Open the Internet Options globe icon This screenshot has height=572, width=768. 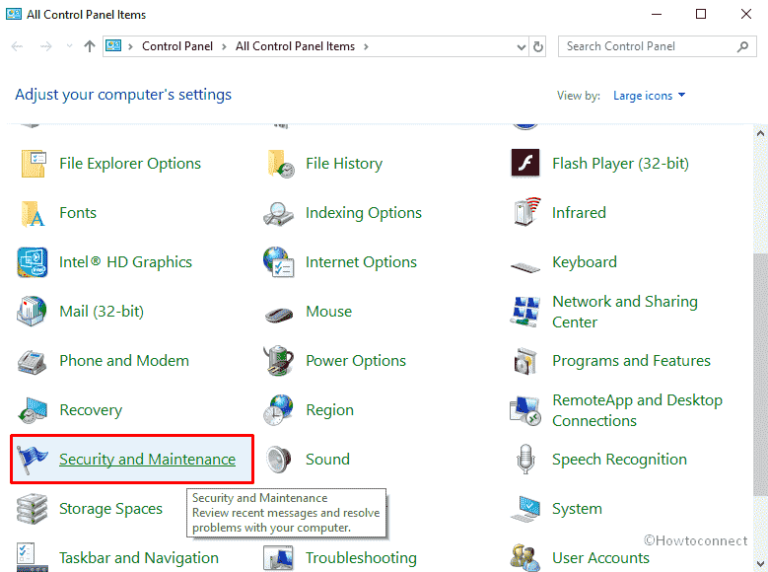click(278, 262)
